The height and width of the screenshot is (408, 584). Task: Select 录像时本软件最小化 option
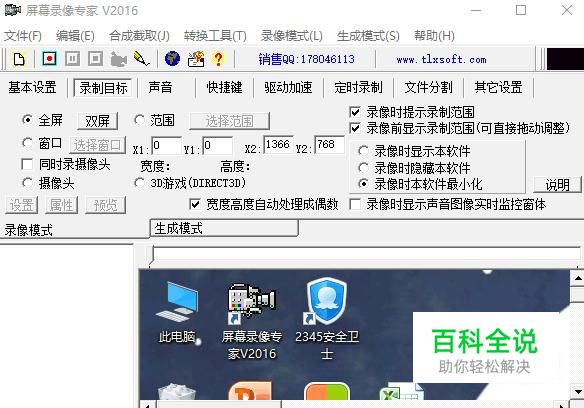[363, 184]
